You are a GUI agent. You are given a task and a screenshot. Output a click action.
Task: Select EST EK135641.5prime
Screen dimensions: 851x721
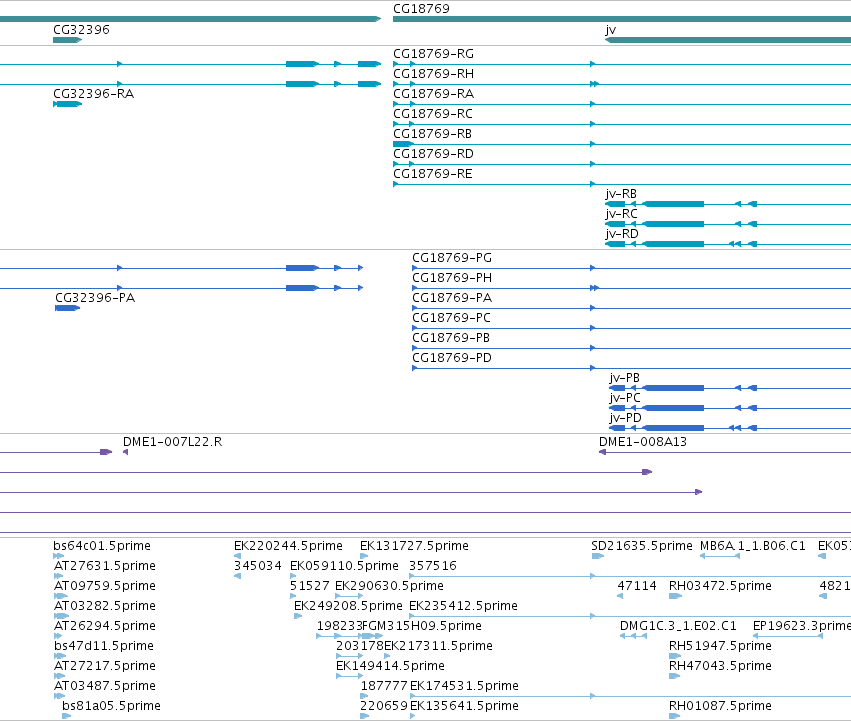click(x=464, y=706)
